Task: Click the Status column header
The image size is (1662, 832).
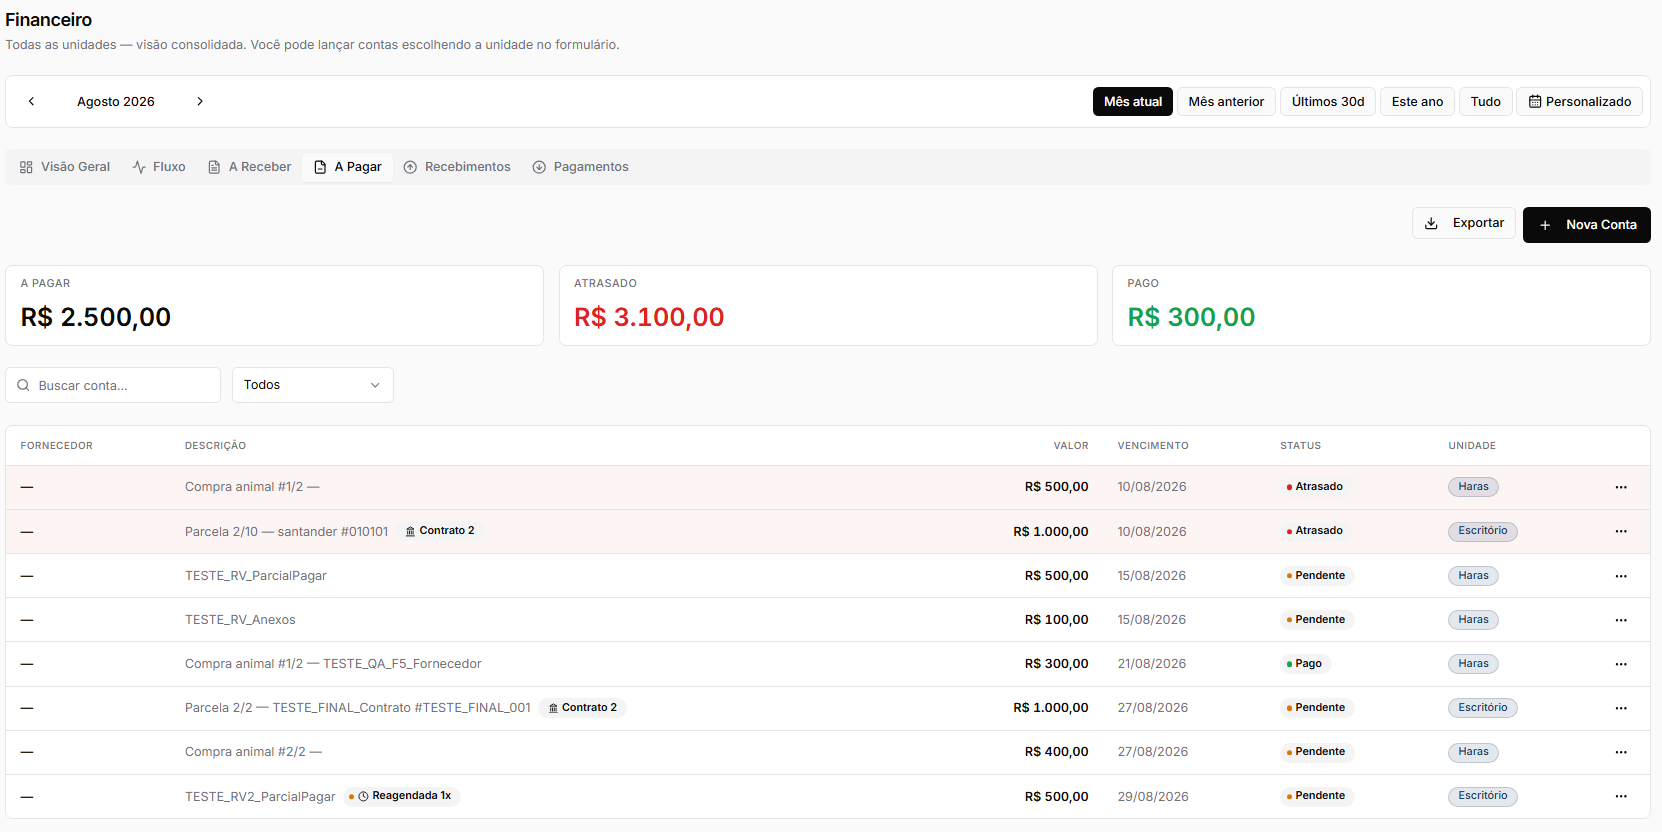Action: pos(1301,446)
